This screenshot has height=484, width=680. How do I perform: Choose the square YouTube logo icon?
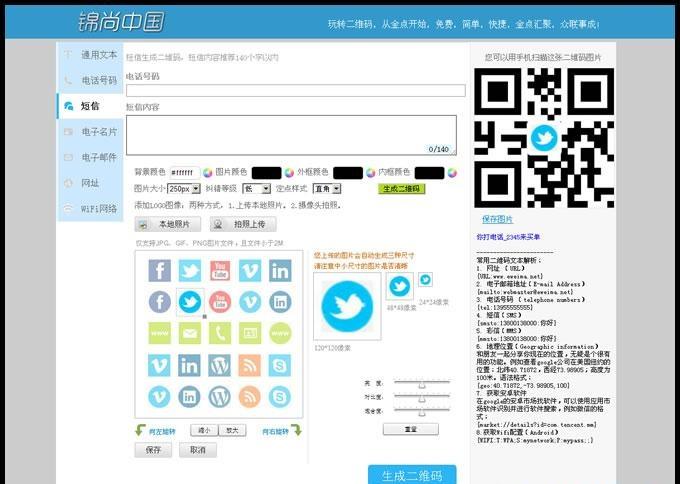pyautogui.click(x=220, y=270)
